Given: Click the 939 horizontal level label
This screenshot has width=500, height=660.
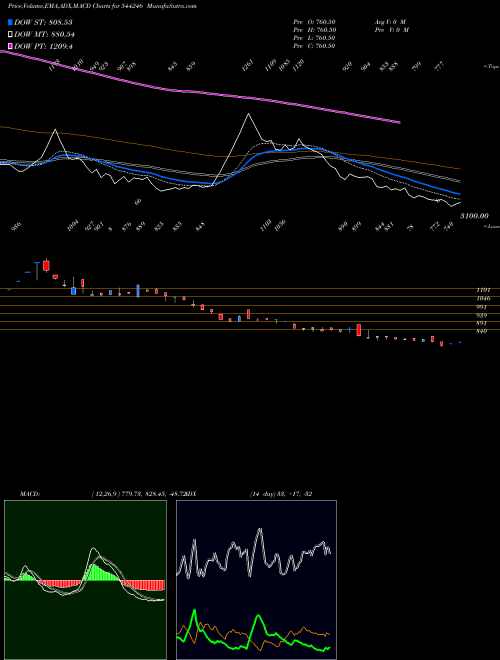Looking at the screenshot, I should click(482, 315).
